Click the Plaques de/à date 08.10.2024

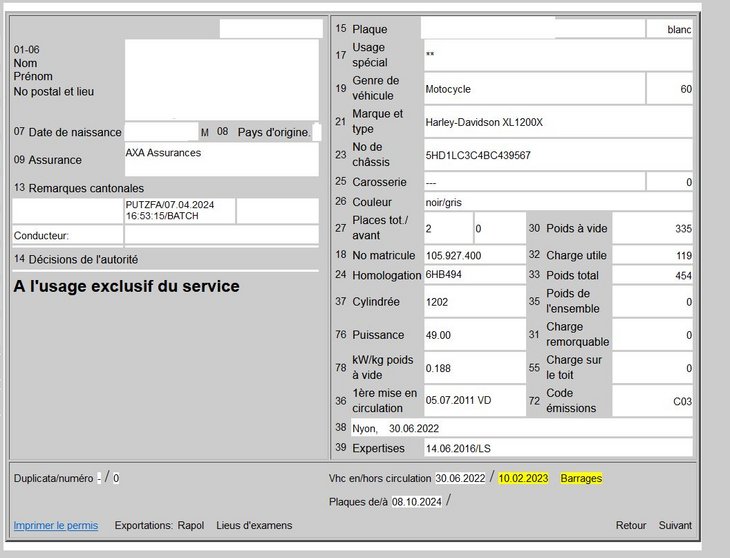(417, 501)
